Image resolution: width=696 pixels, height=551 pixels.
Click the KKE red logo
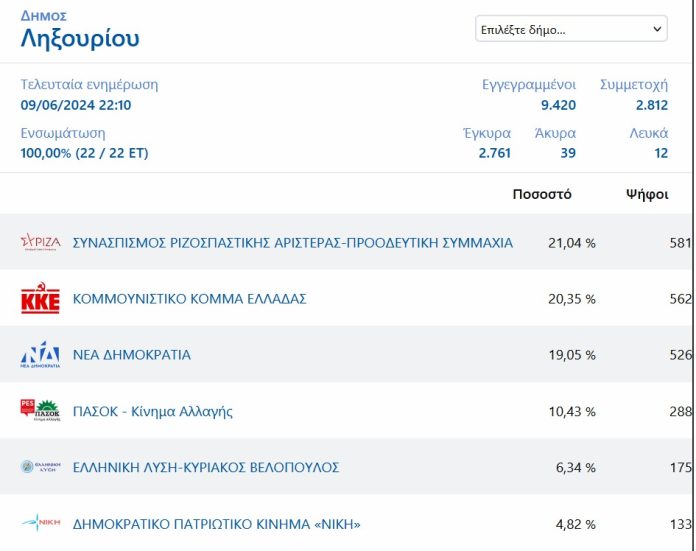[x=40, y=298]
